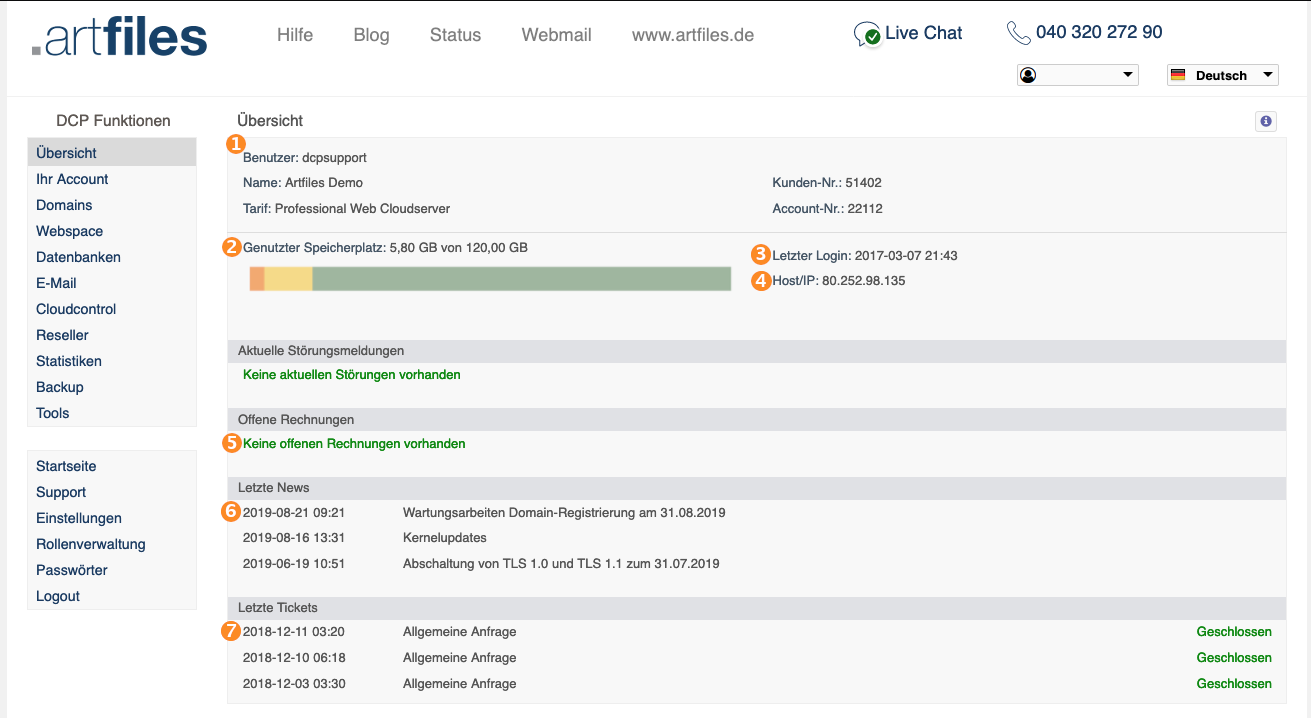Viewport: 1311px width, 718px height.
Task: Select Datenbanken in the DCP Funktionen sidebar
Action: (x=78, y=257)
